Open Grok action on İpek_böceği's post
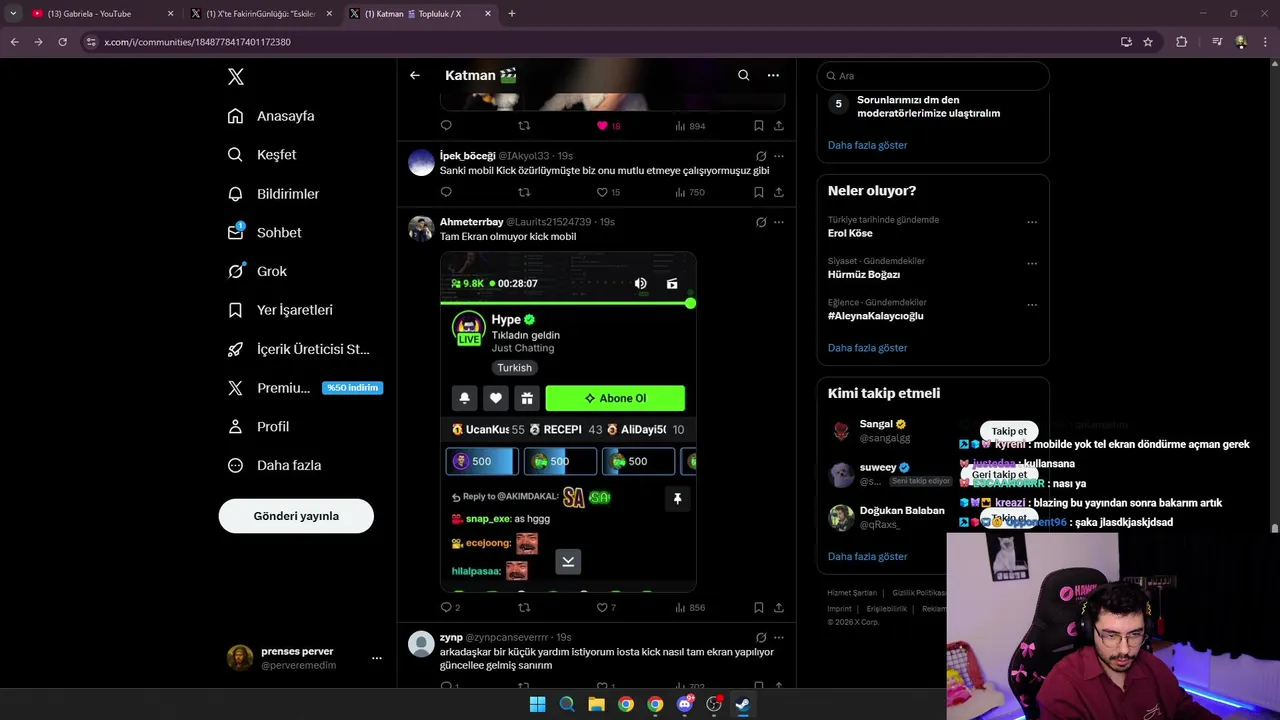Viewport: 1280px width, 720px height. 761,156
